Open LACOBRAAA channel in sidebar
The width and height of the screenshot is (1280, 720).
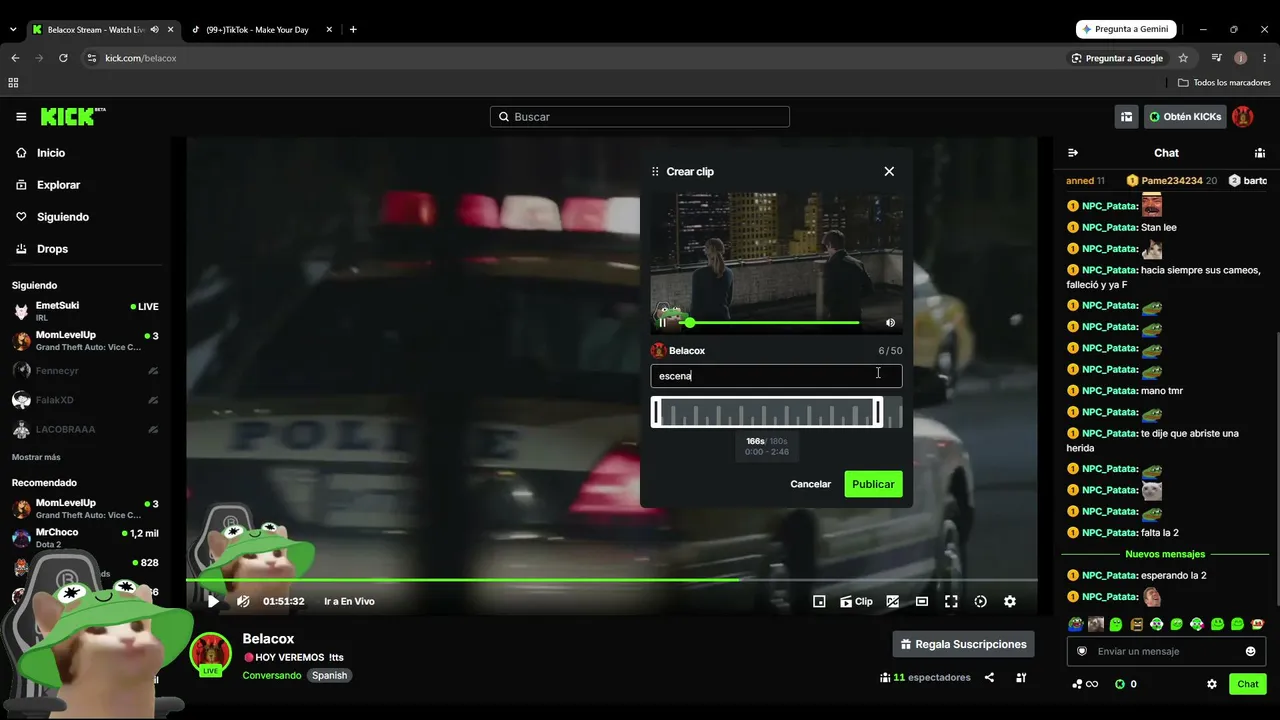pos(86,430)
